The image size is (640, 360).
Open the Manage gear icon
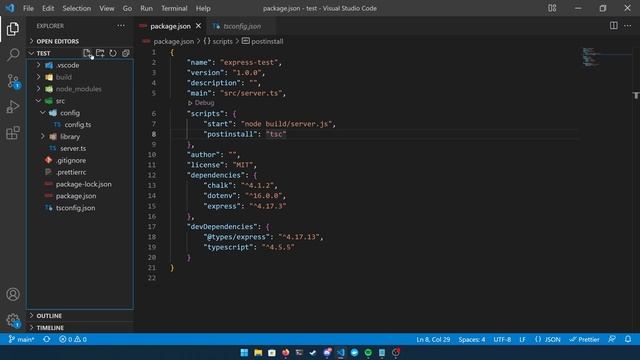click(13, 320)
